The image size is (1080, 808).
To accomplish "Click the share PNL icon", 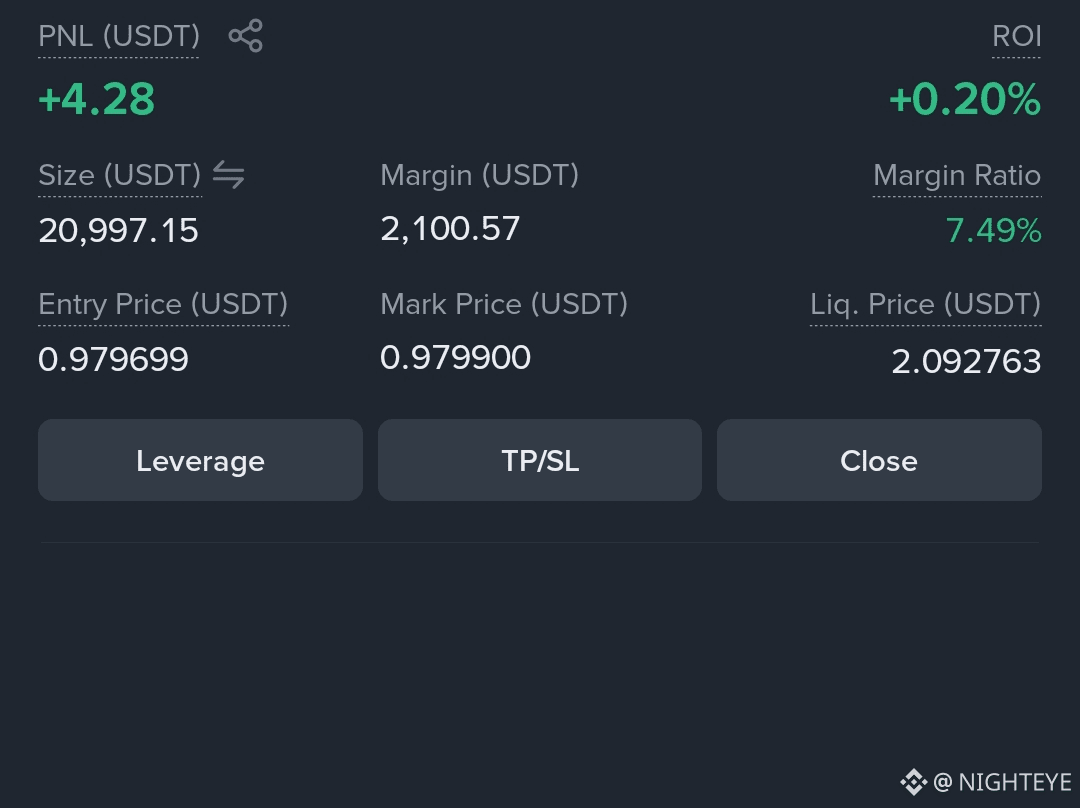I will pyautogui.click(x=245, y=36).
